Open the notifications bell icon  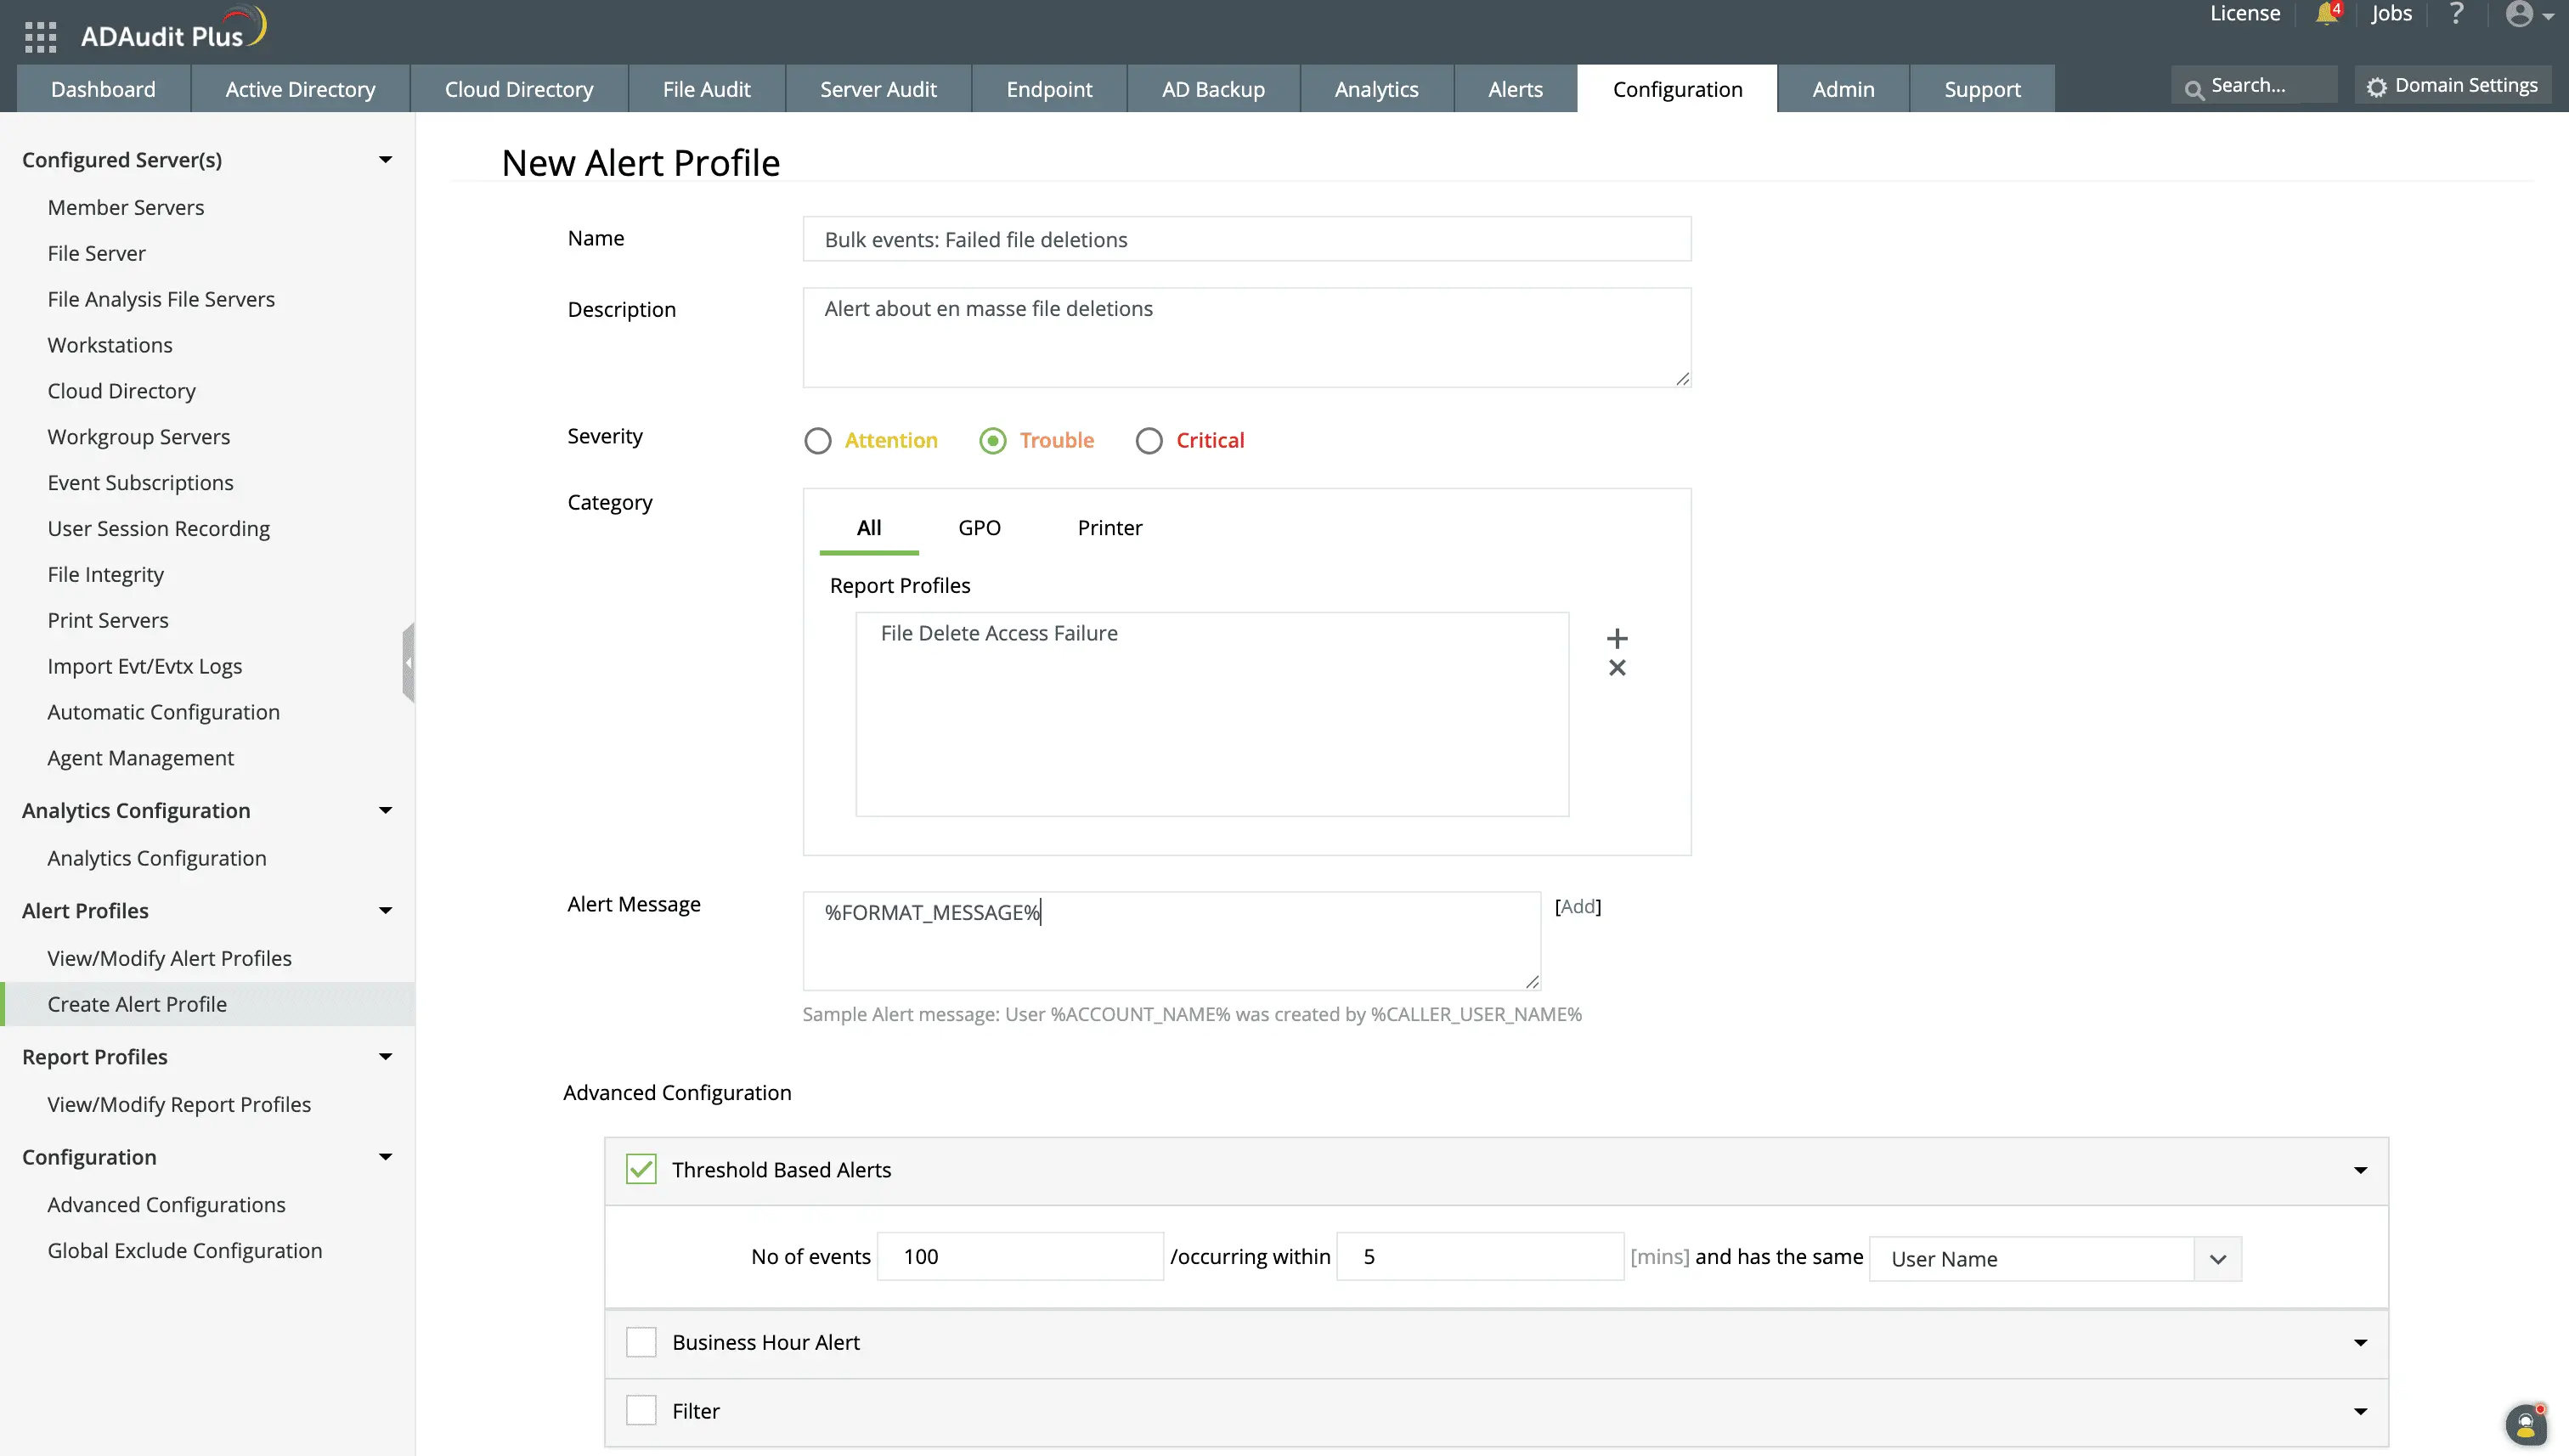point(2326,14)
